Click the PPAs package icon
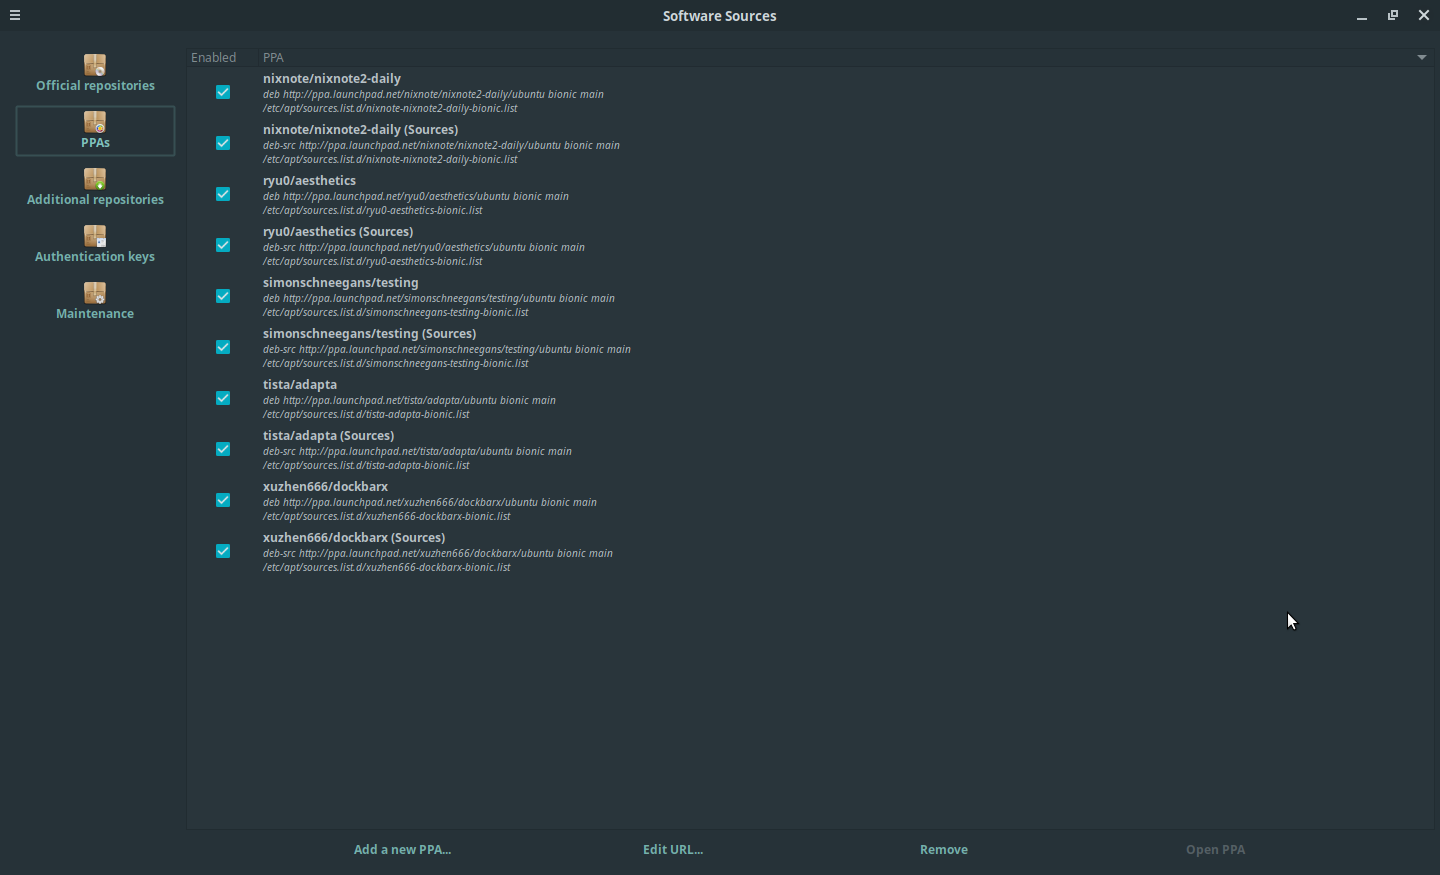 tap(95, 122)
